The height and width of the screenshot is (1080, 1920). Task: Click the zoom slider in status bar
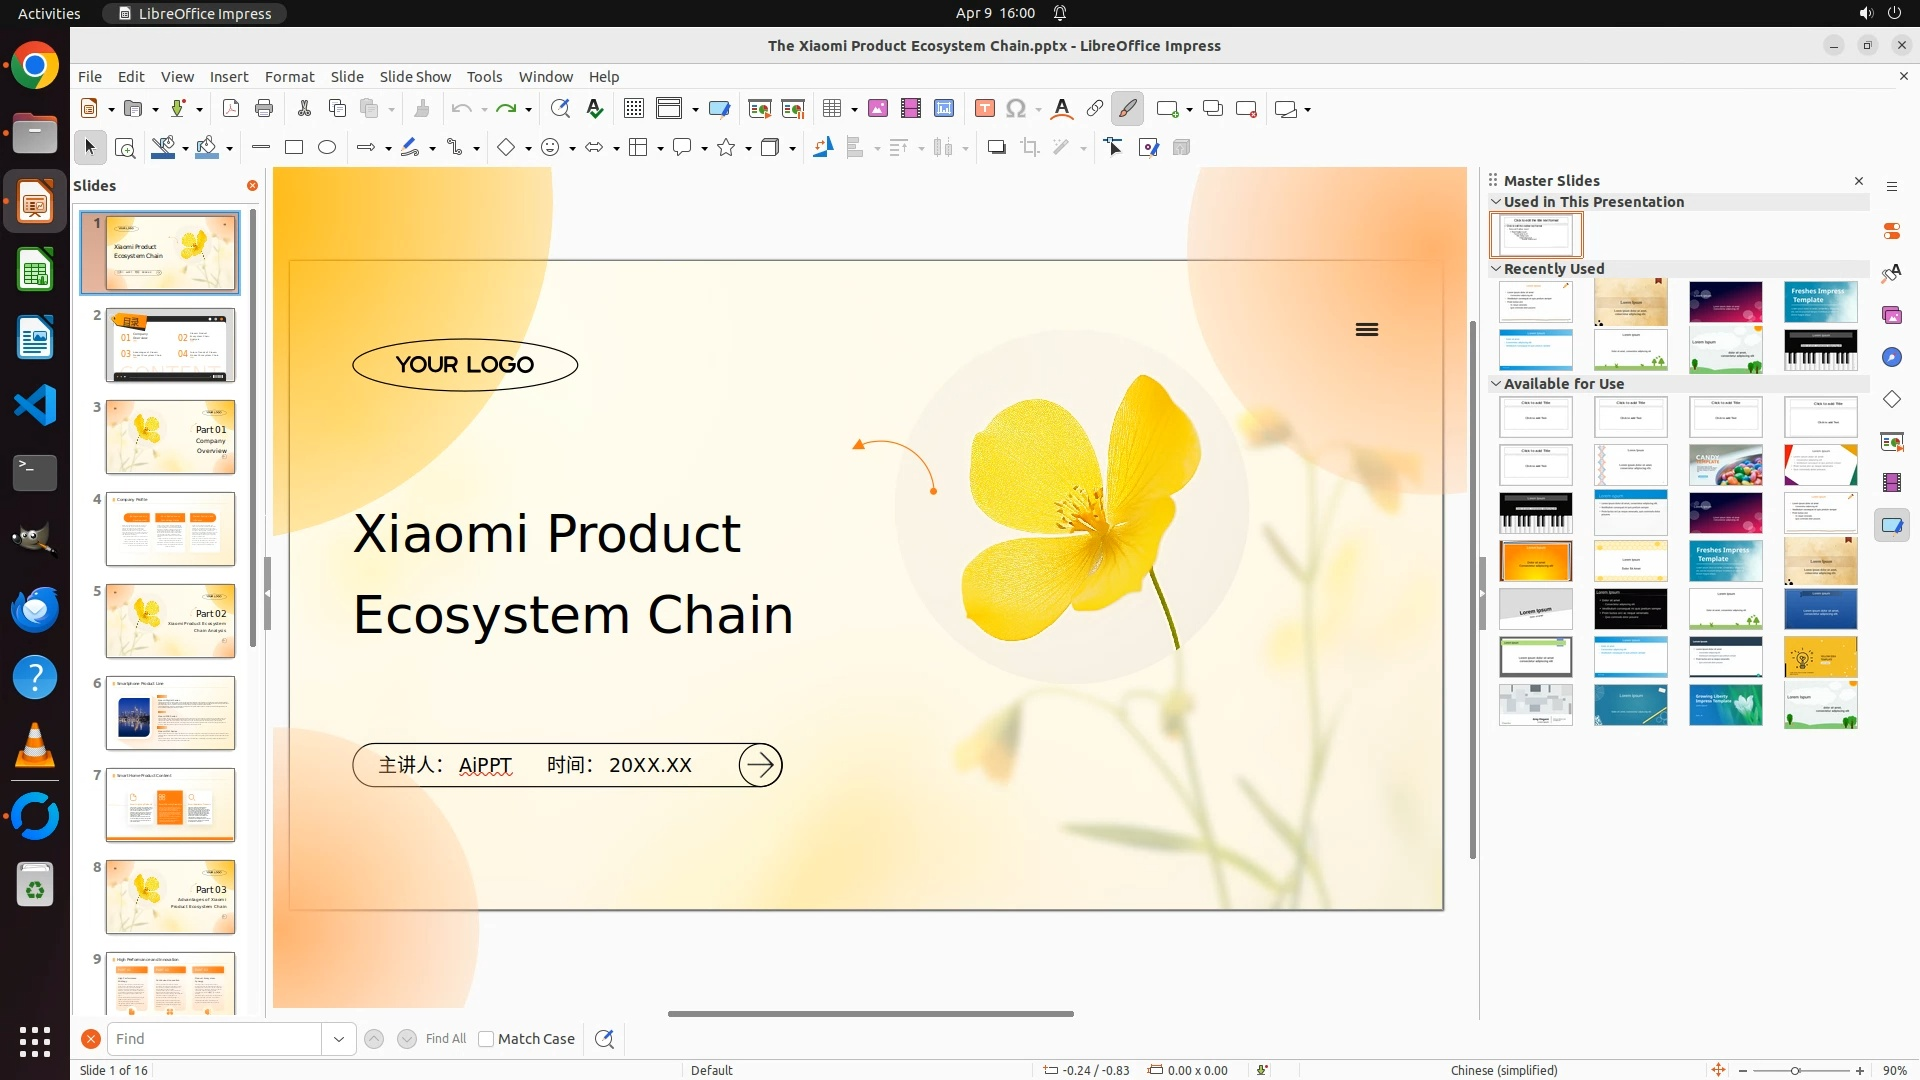1795,1071
